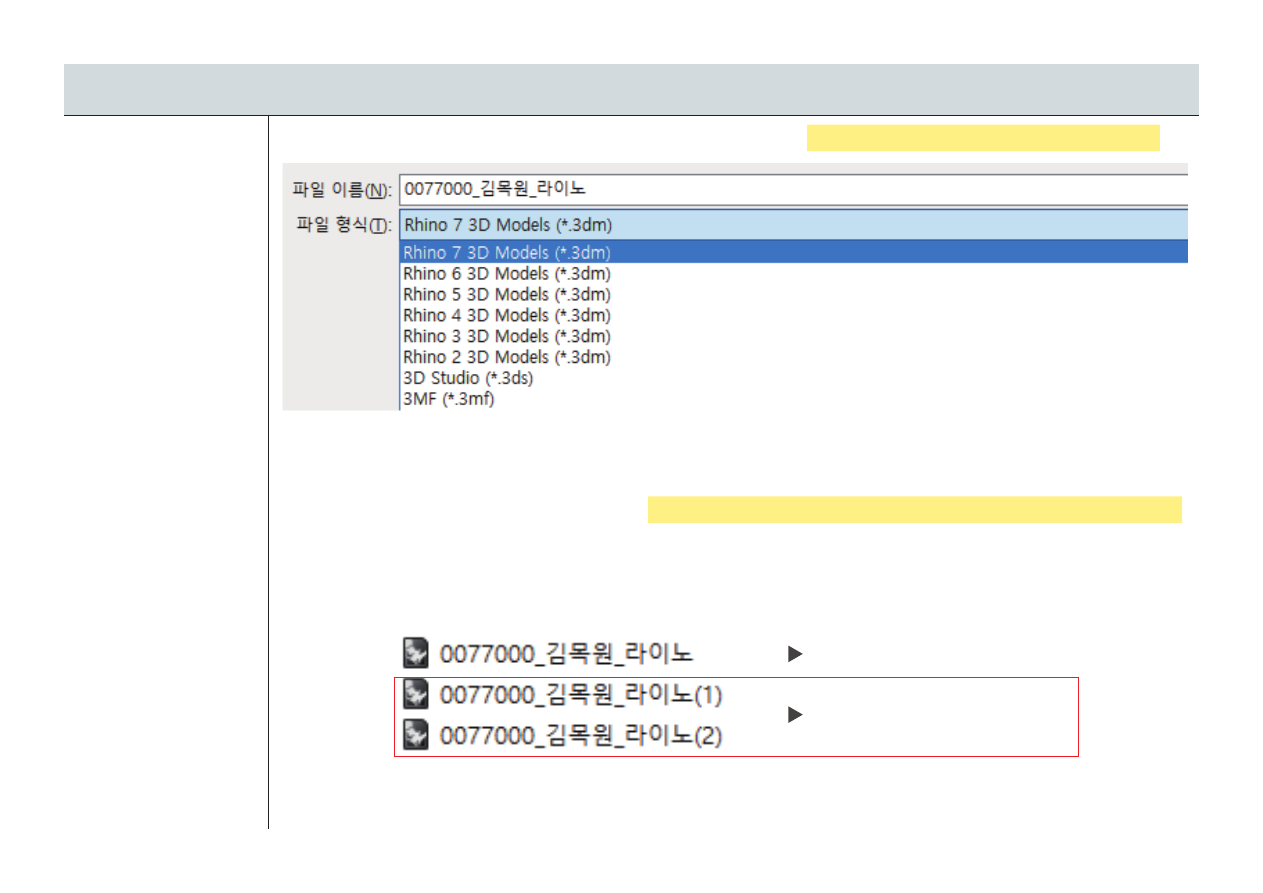Click the yellow highlight bar above the dialog

982,138
